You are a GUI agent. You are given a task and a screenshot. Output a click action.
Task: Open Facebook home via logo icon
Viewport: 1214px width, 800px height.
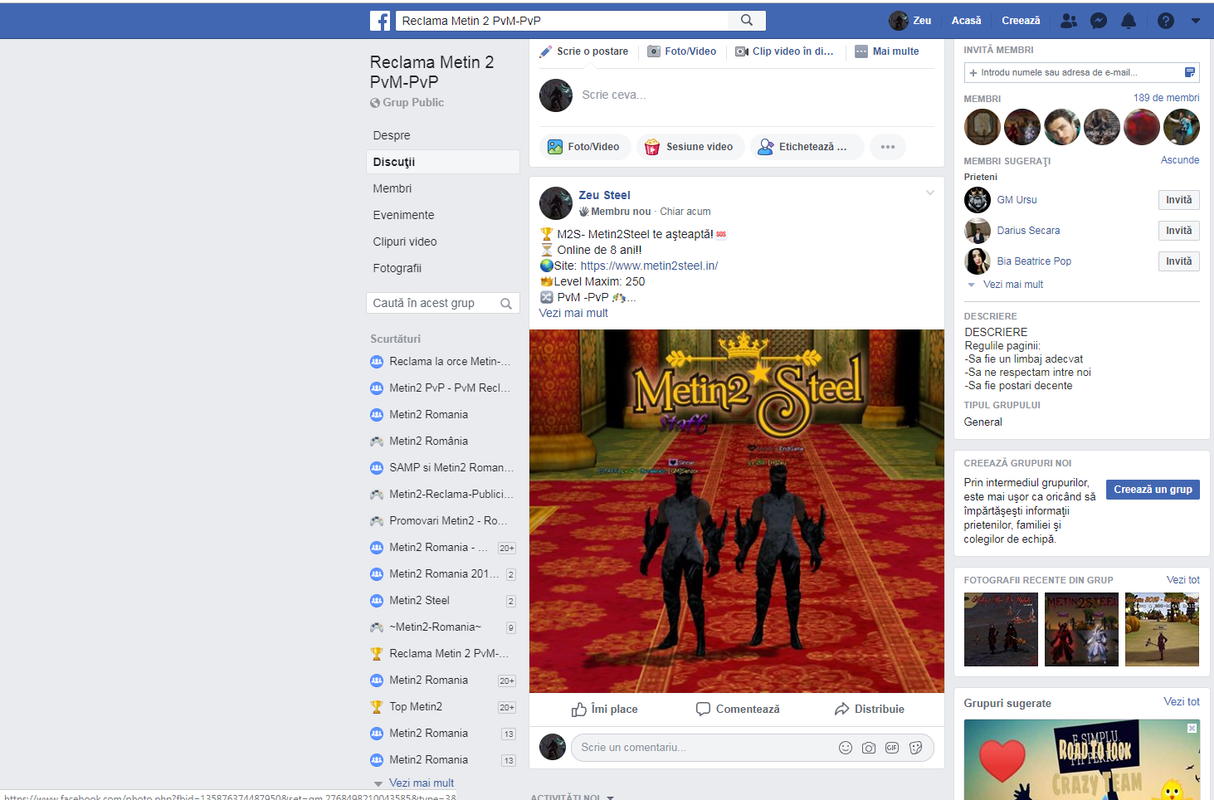click(380, 20)
